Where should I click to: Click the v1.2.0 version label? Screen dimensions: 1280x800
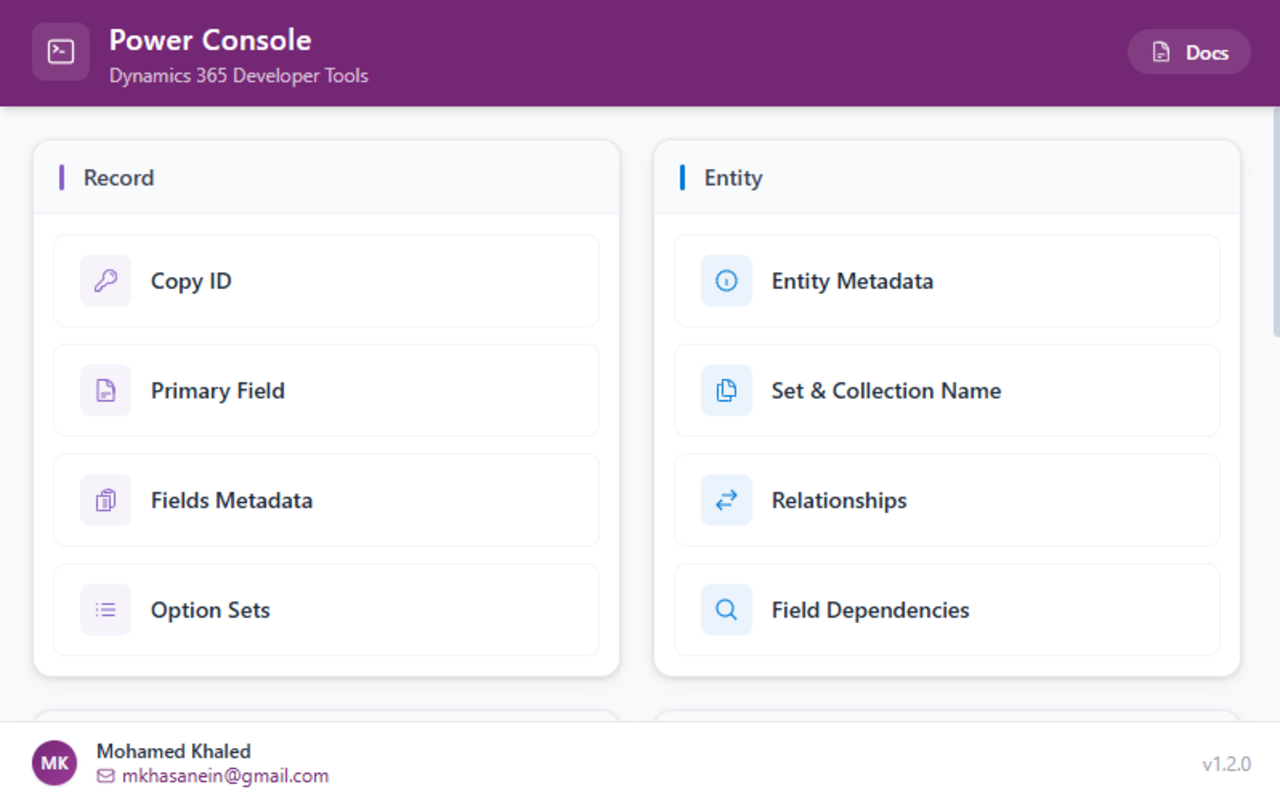[1226, 764]
